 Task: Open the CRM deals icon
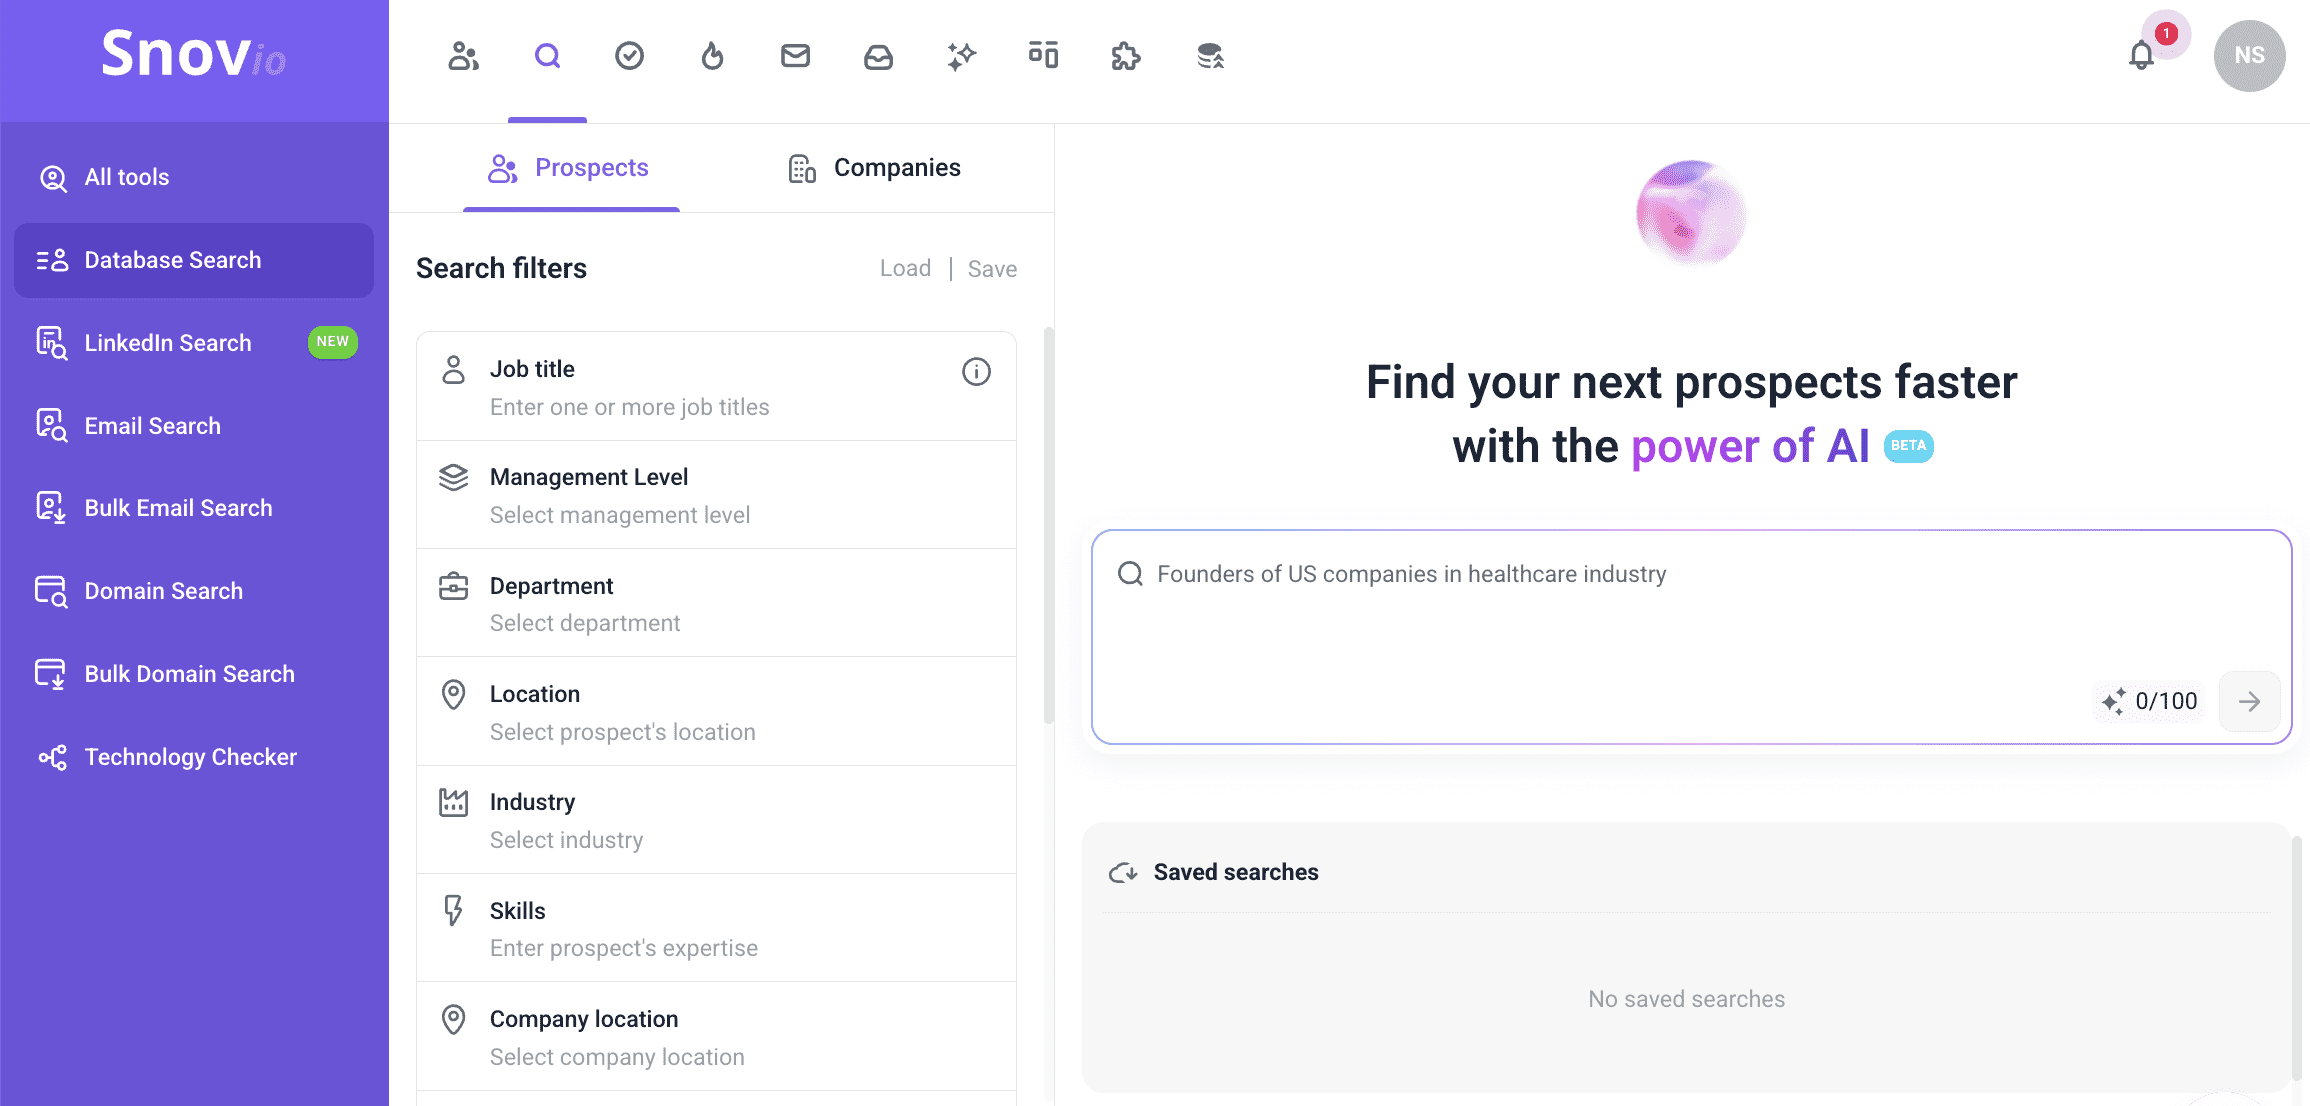coord(1043,56)
